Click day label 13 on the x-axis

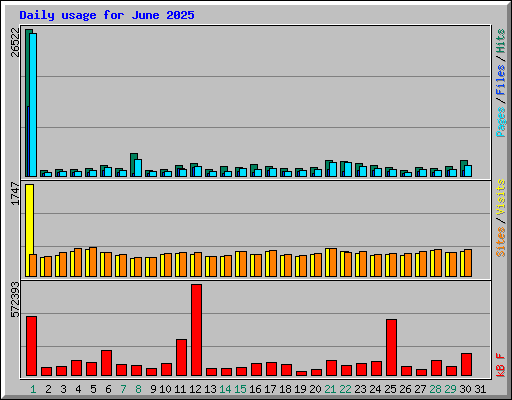pos(210,389)
